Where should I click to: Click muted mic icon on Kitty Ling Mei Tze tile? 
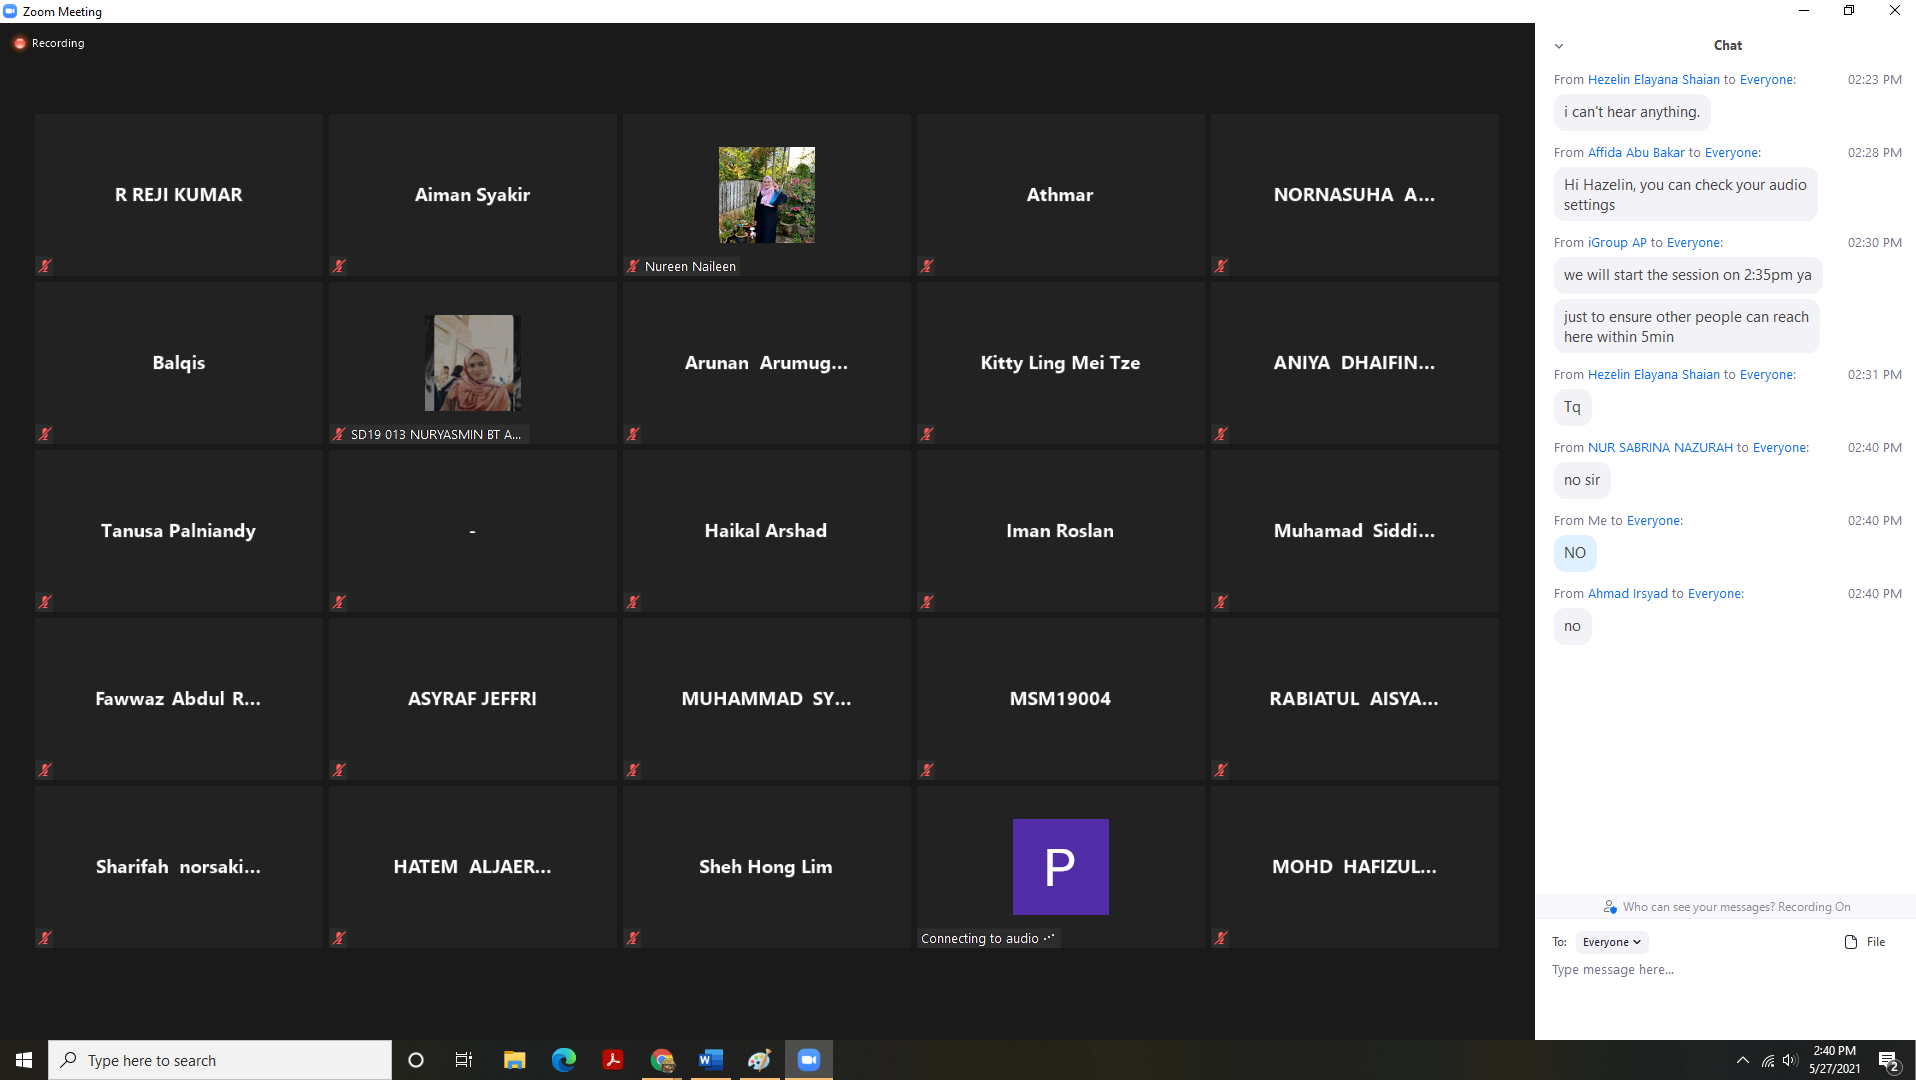927,434
